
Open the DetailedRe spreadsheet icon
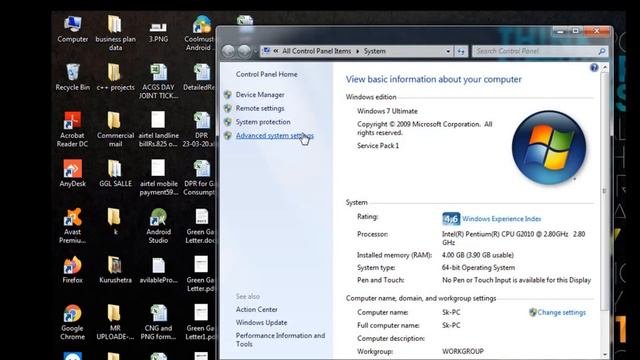(200, 78)
